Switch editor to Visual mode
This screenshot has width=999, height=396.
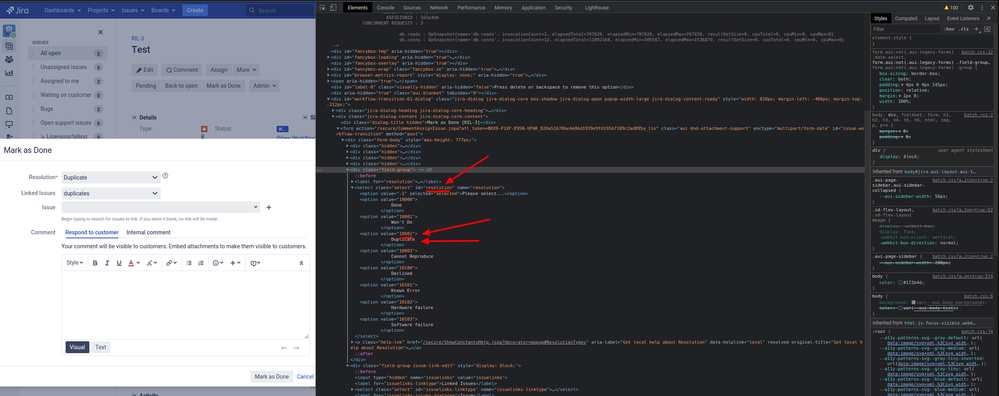(x=77, y=347)
